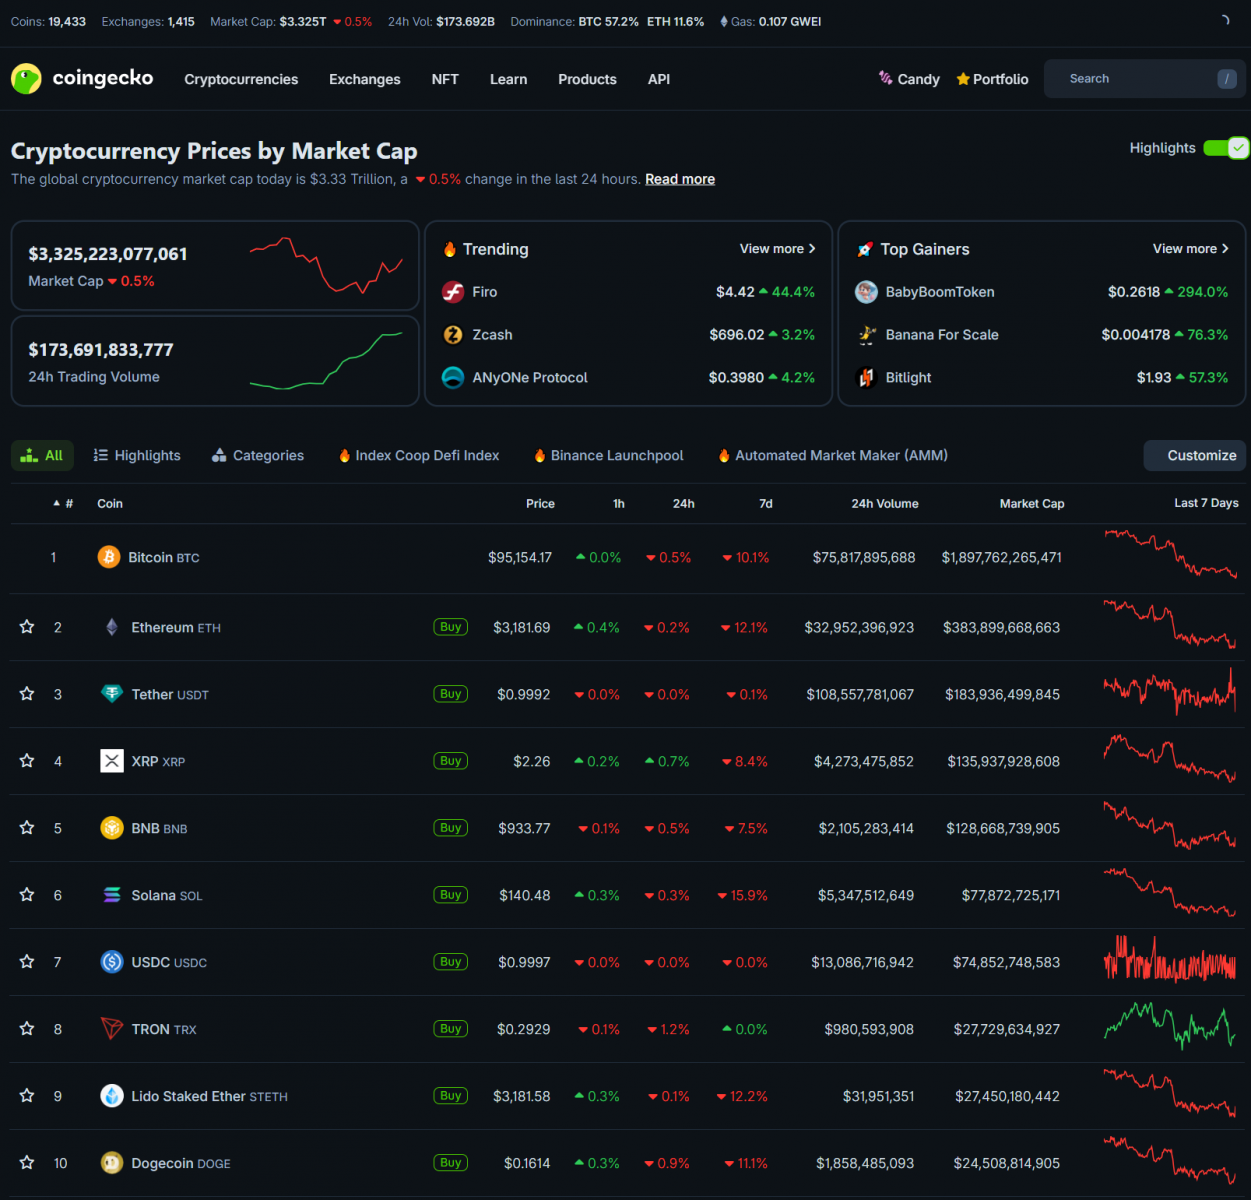The image size is (1251, 1200).
Task: Click the TRON coin icon
Action: 112,1029
